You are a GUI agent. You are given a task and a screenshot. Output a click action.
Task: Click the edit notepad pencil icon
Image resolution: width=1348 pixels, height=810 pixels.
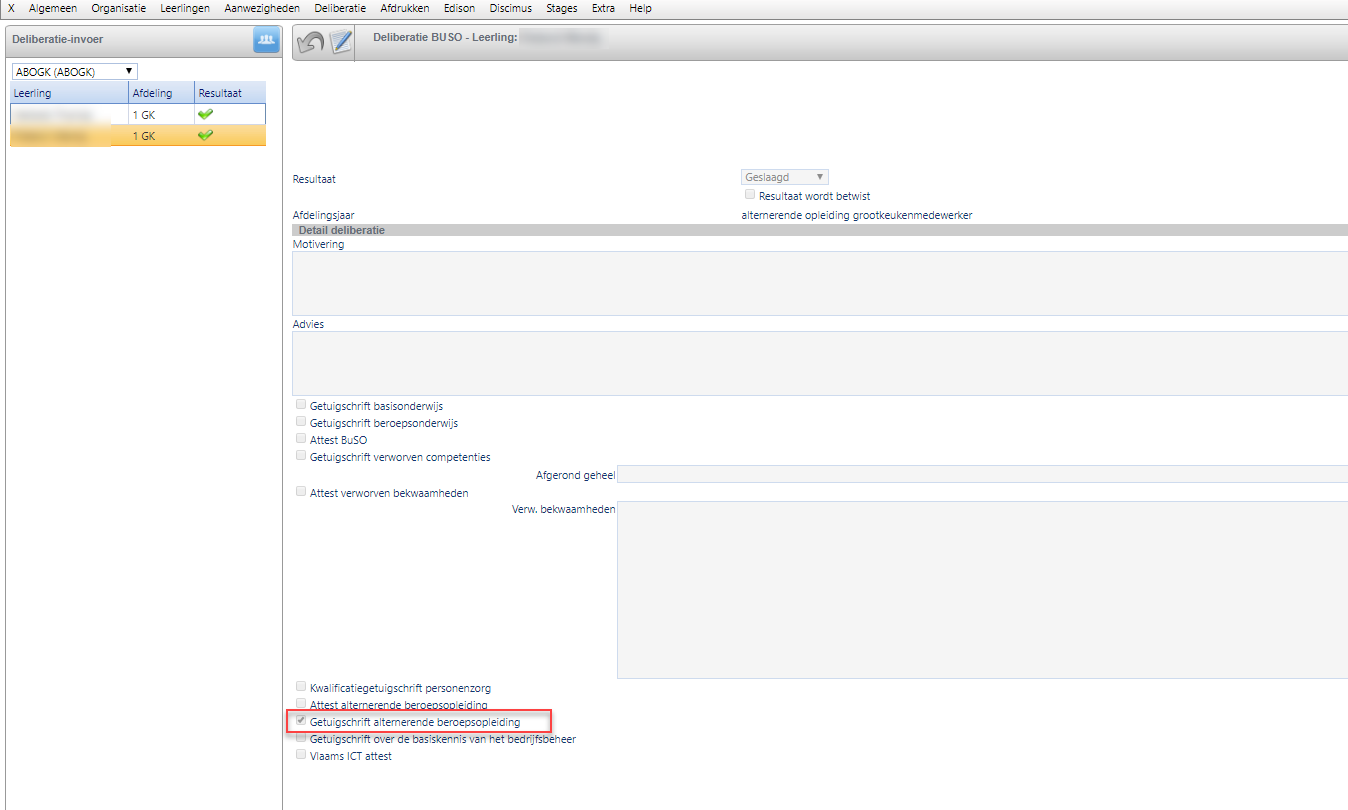coord(341,42)
